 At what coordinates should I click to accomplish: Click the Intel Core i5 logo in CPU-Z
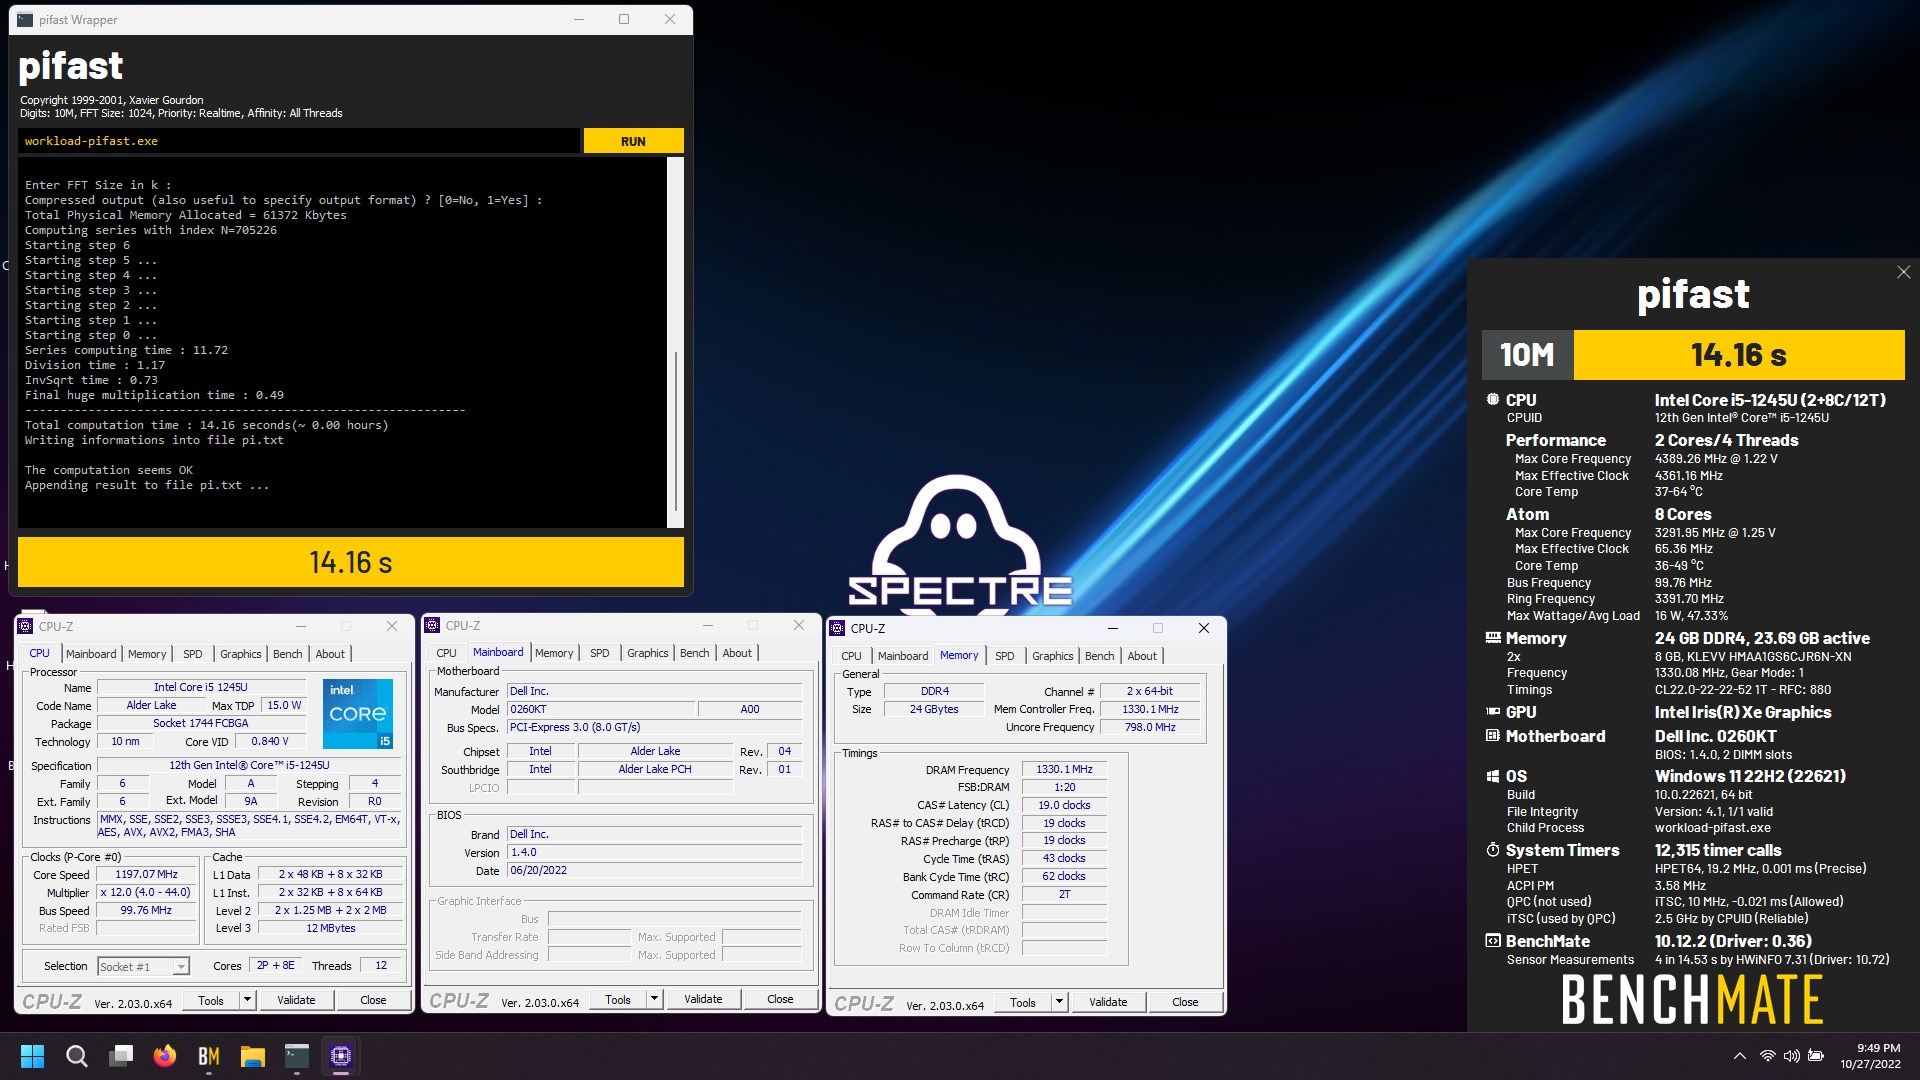[358, 714]
